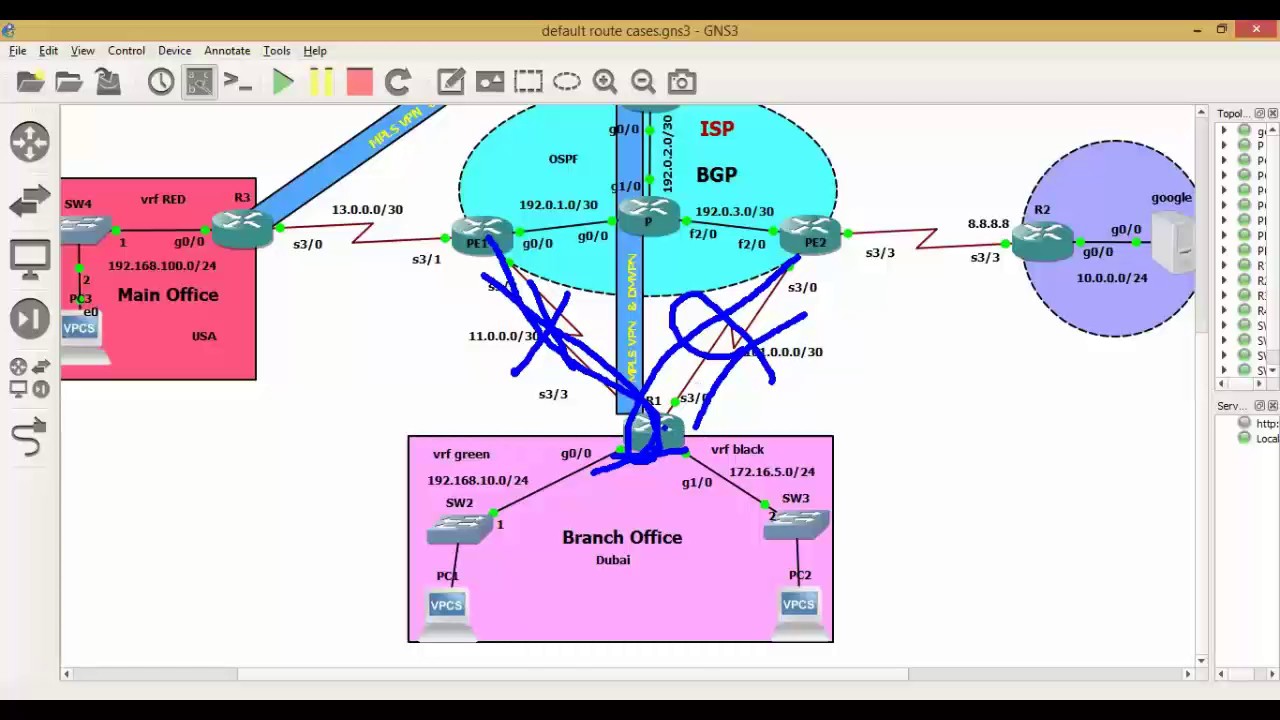This screenshot has height=720, width=1280.
Task: Click the 13.0.0.0/30 network label
Action: (x=367, y=210)
